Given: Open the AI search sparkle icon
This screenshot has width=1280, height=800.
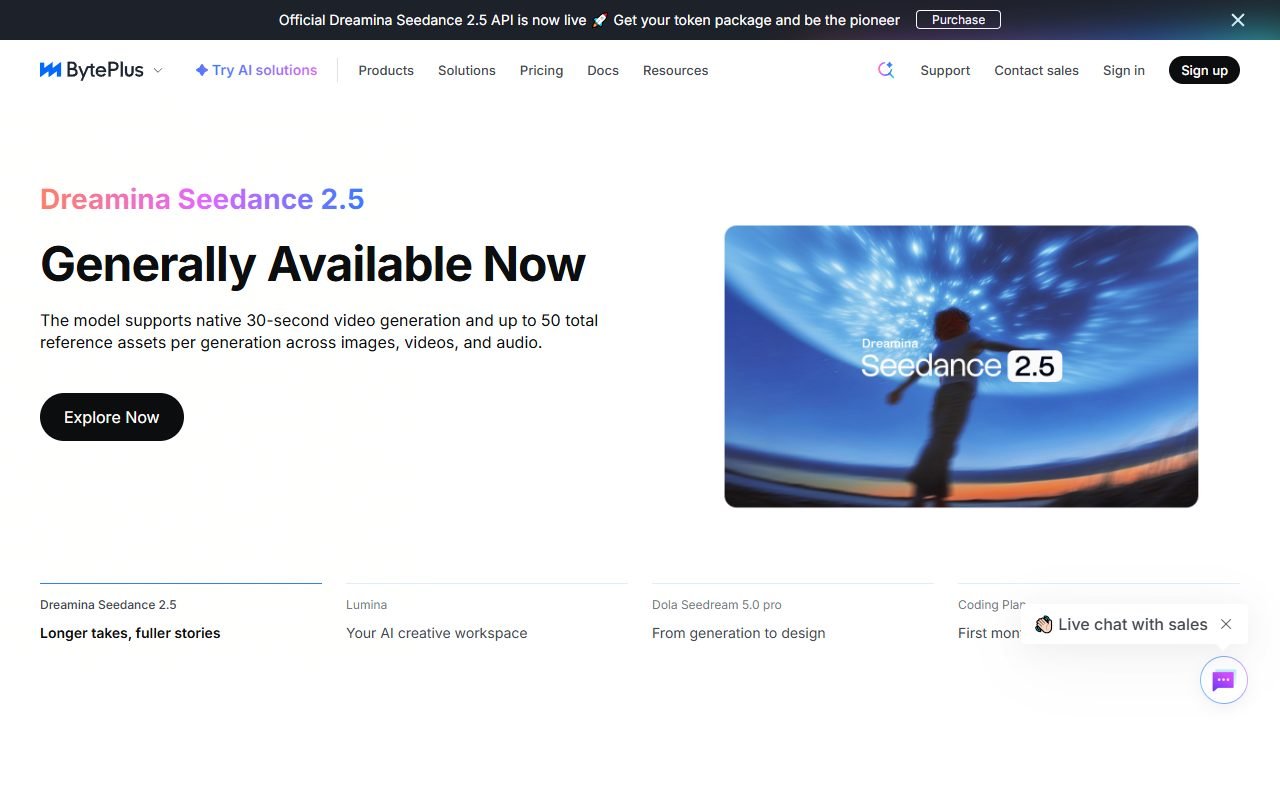Looking at the screenshot, I should (x=885, y=70).
